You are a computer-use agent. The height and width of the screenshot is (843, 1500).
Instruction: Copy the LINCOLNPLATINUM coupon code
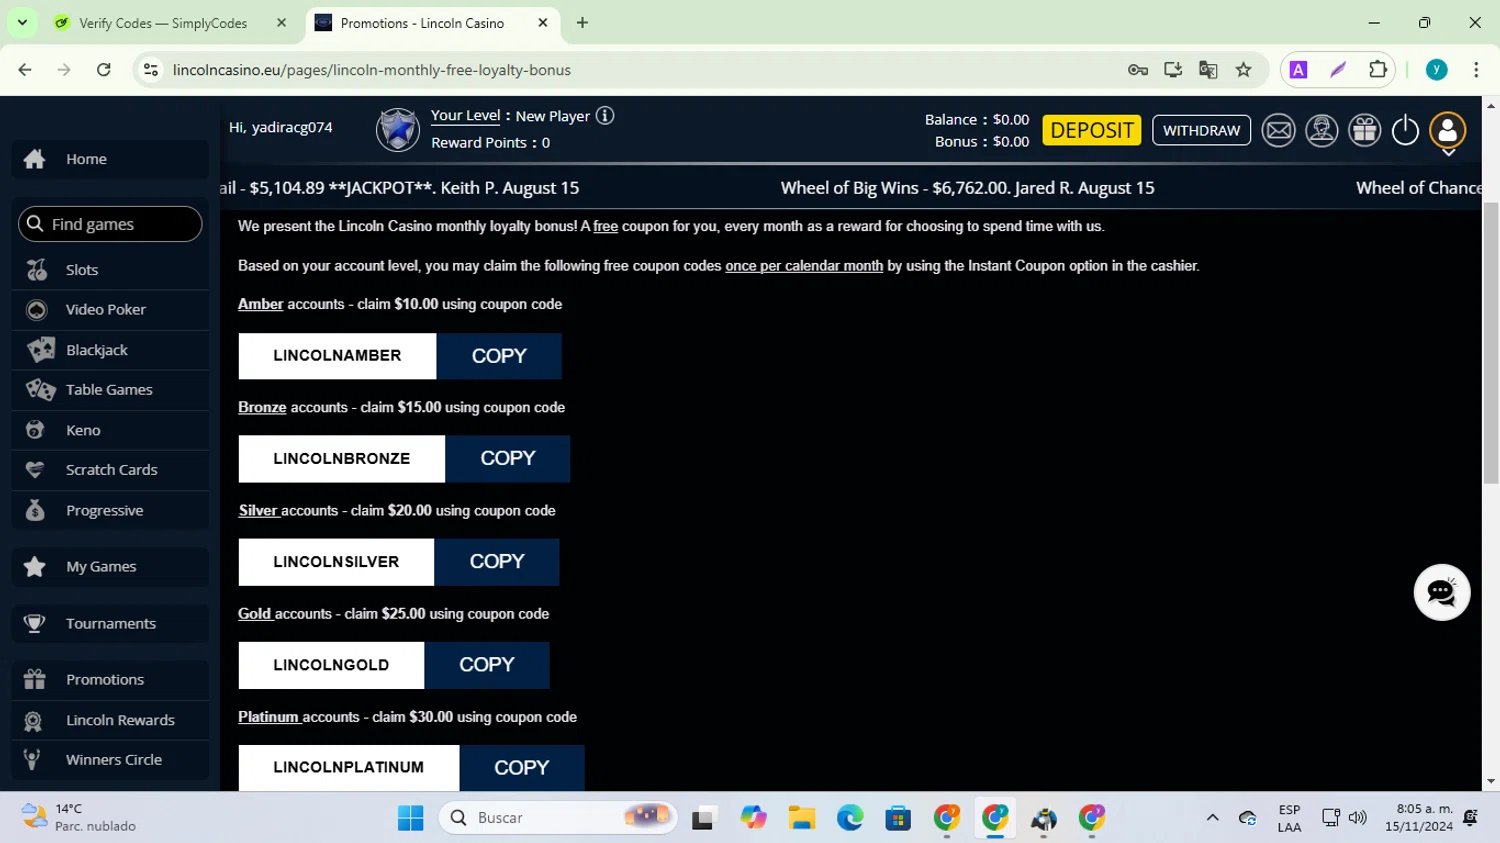point(522,768)
